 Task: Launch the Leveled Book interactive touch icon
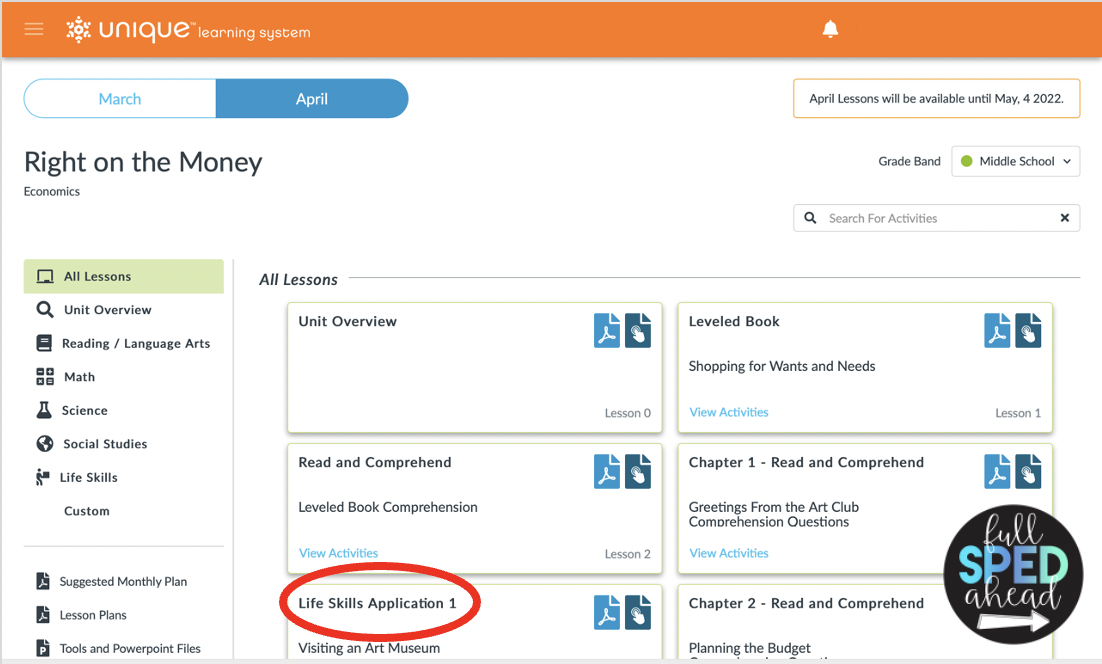tap(1028, 330)
